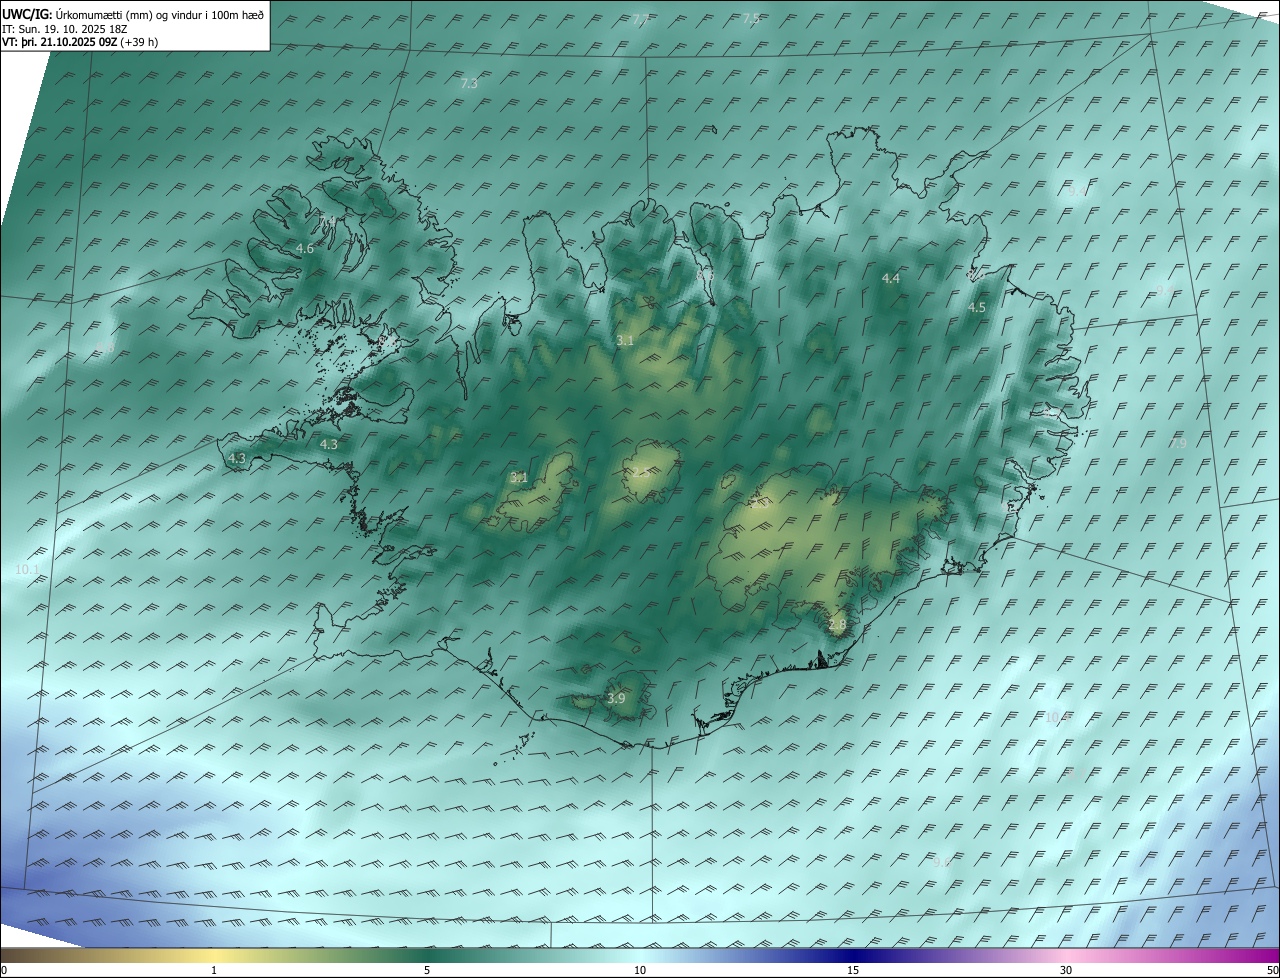Click the colorbar tick label 30
1280x978 pixels.
1066,971
